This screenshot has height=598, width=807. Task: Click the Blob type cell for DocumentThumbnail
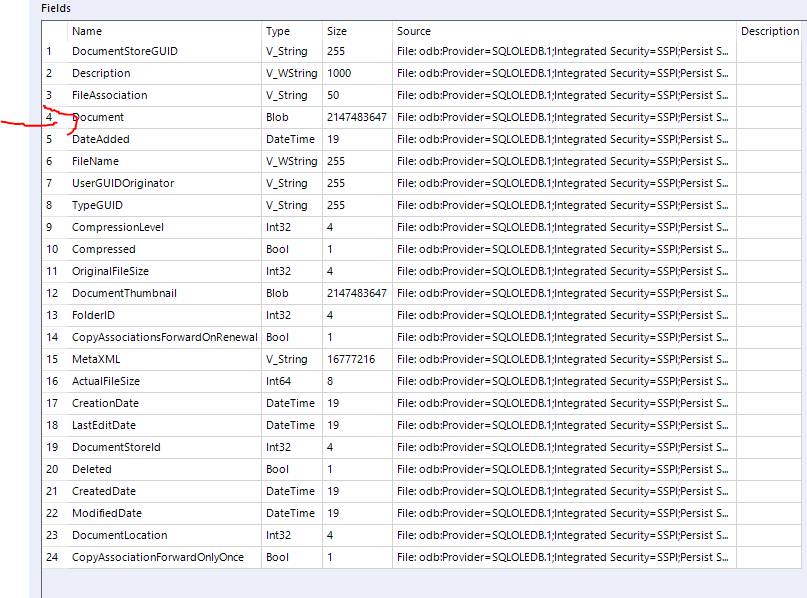coord(277,293)
